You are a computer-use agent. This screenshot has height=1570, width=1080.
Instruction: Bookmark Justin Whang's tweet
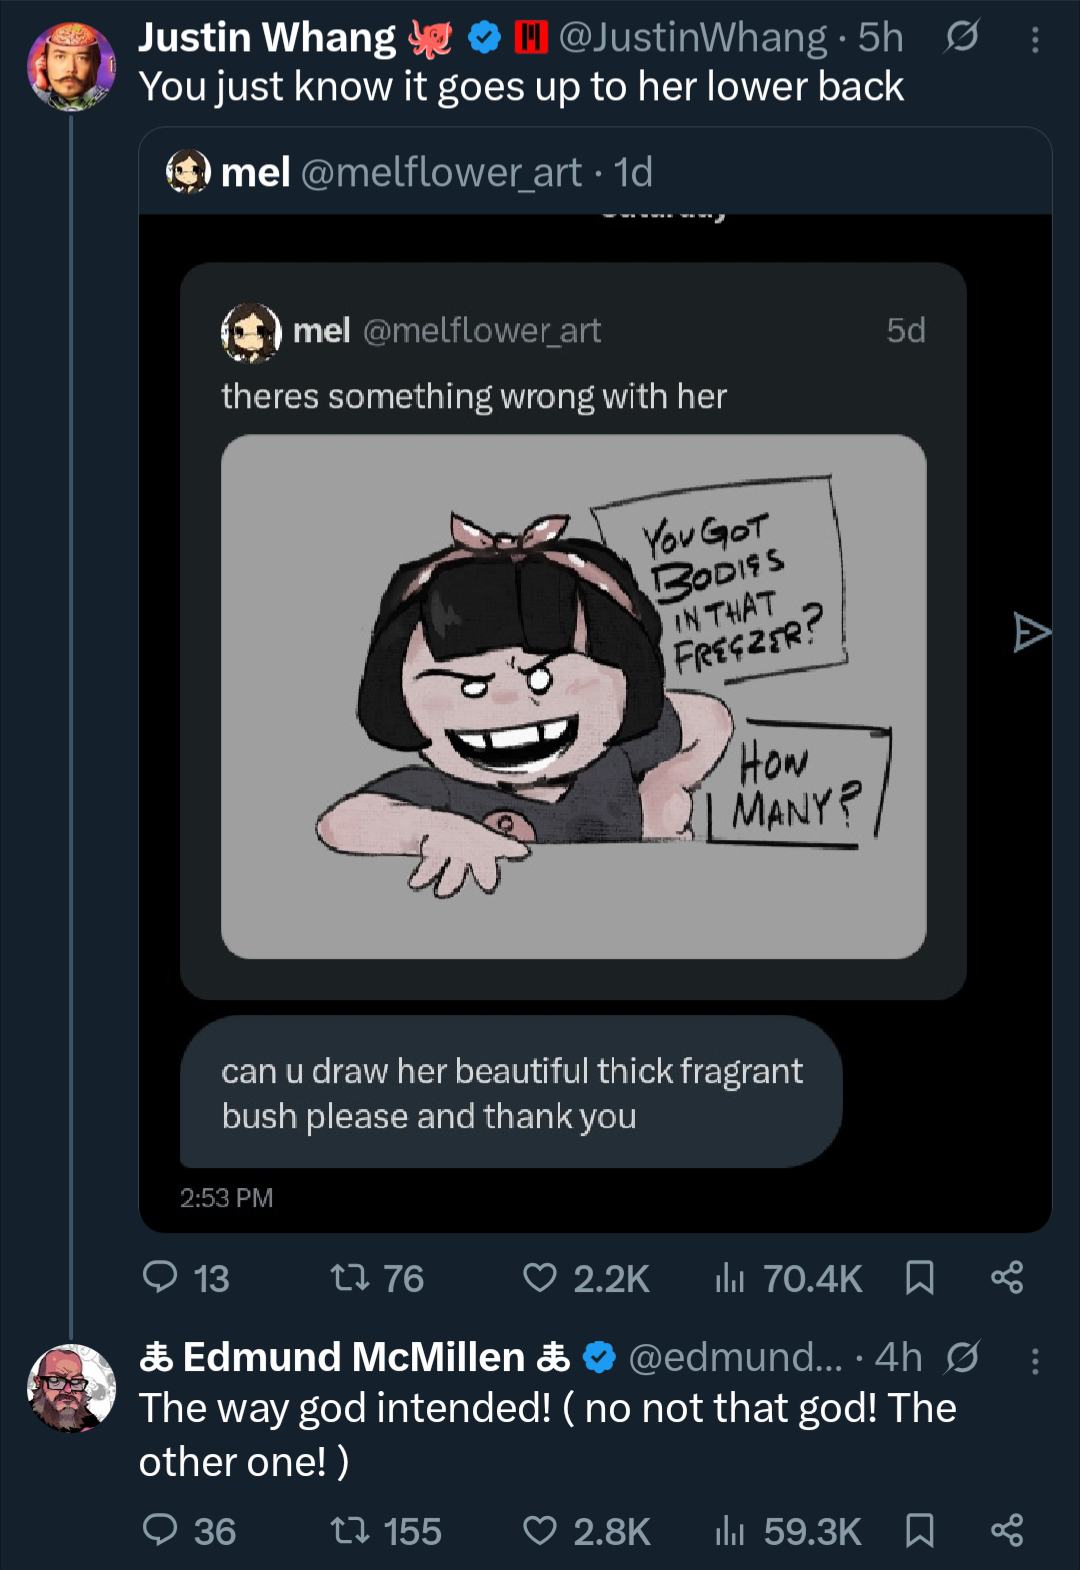(919, 1277)
